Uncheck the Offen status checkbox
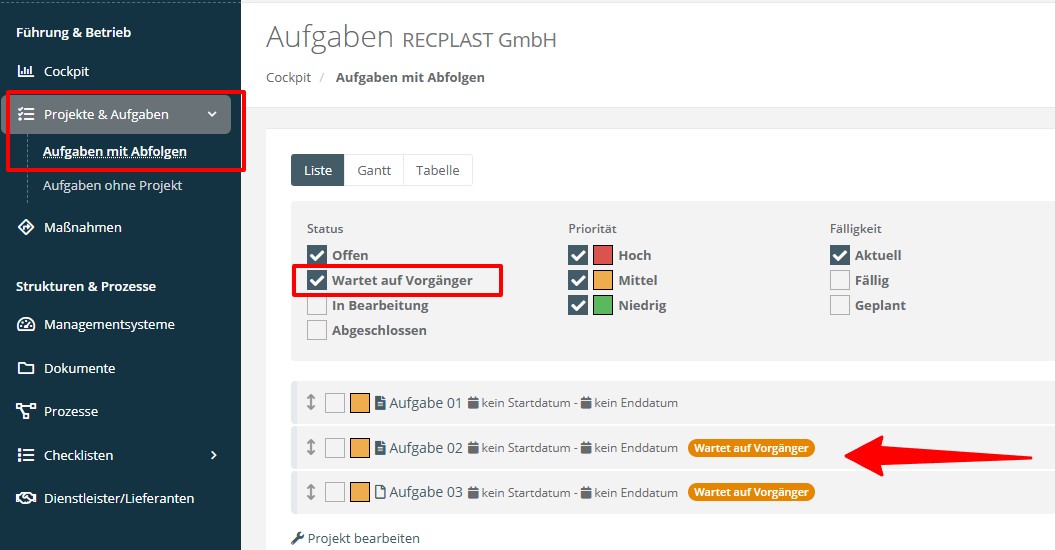 tap(317, 255)
